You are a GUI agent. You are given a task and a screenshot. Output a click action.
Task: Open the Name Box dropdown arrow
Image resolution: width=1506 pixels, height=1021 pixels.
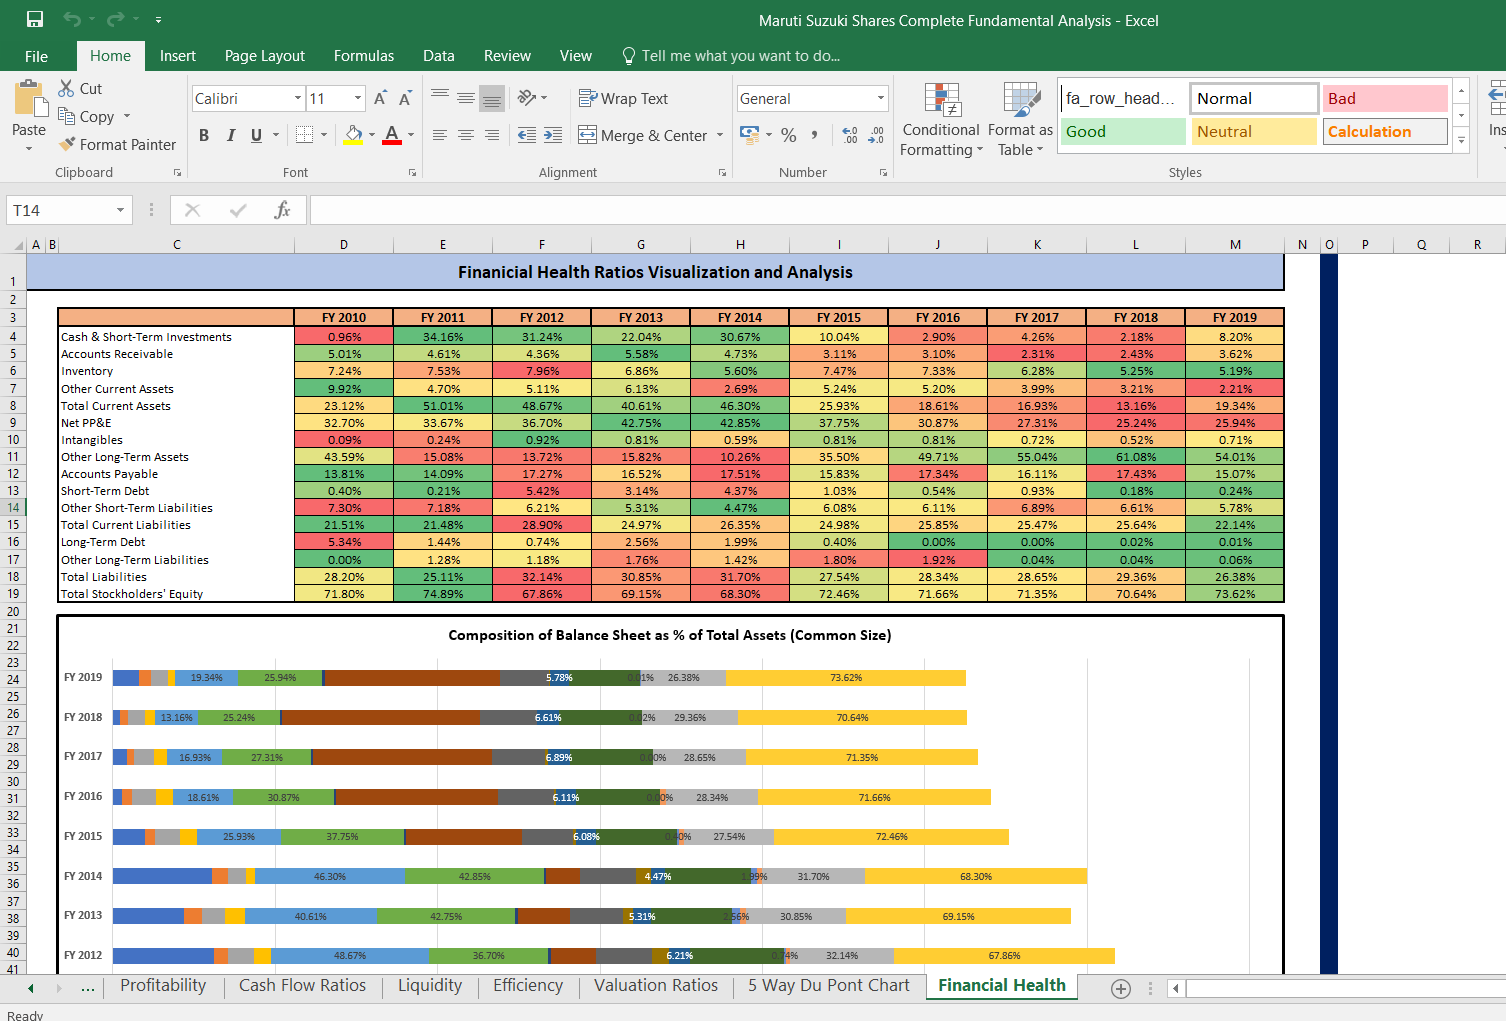tap(120, 210)
